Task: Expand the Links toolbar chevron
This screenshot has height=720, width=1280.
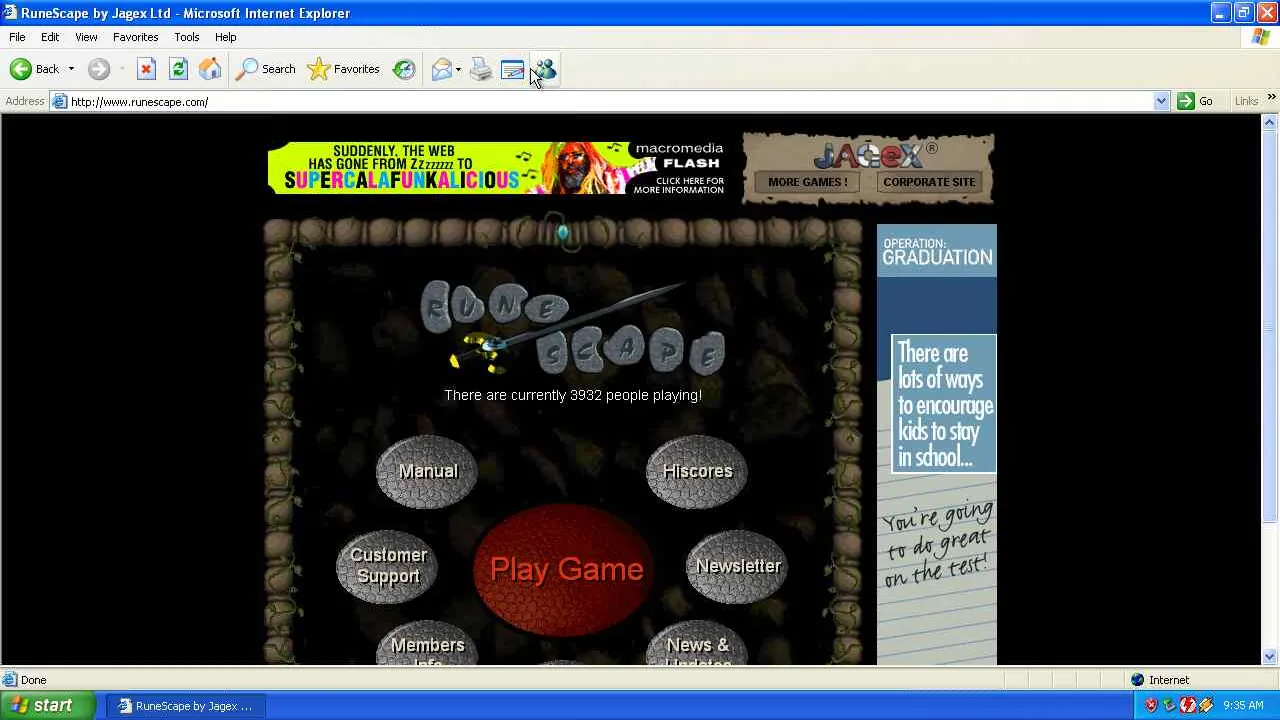Action: (1272, 98)
